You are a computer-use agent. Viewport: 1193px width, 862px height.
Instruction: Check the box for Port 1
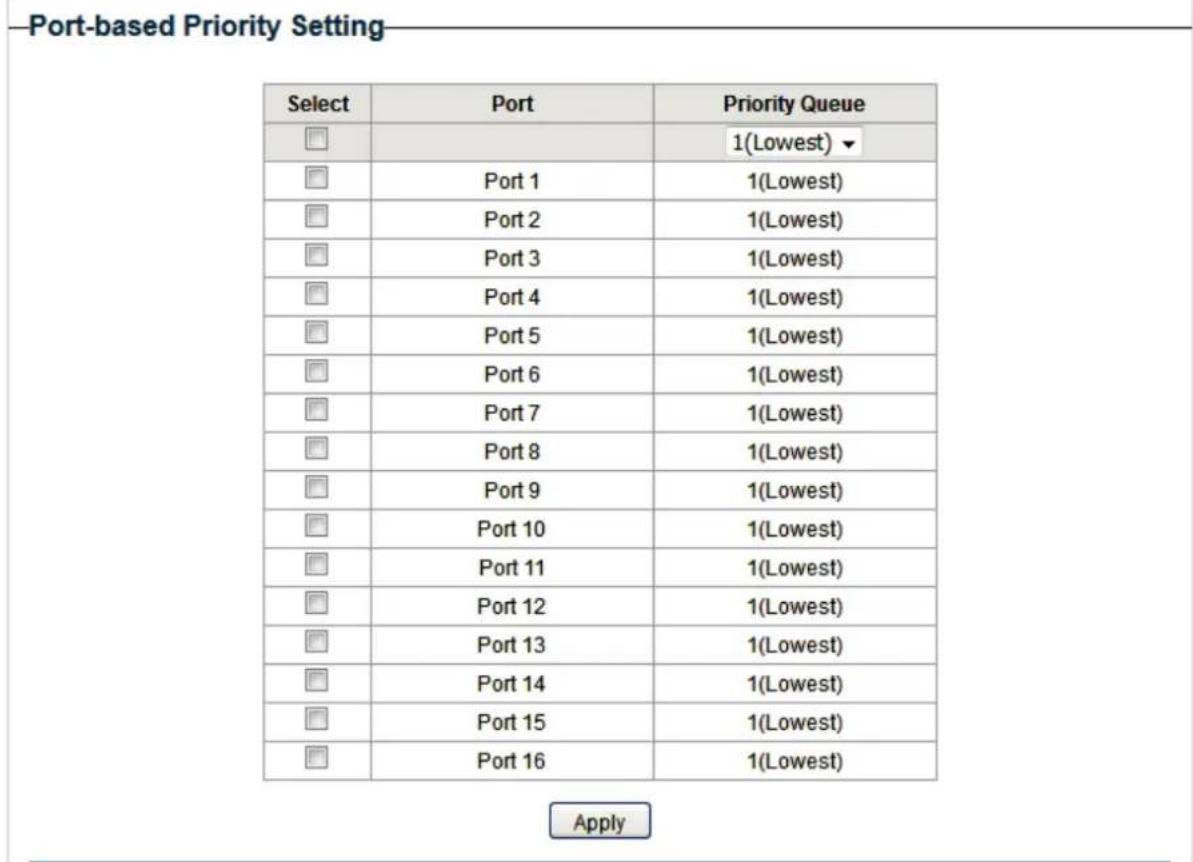click(317, 177)
